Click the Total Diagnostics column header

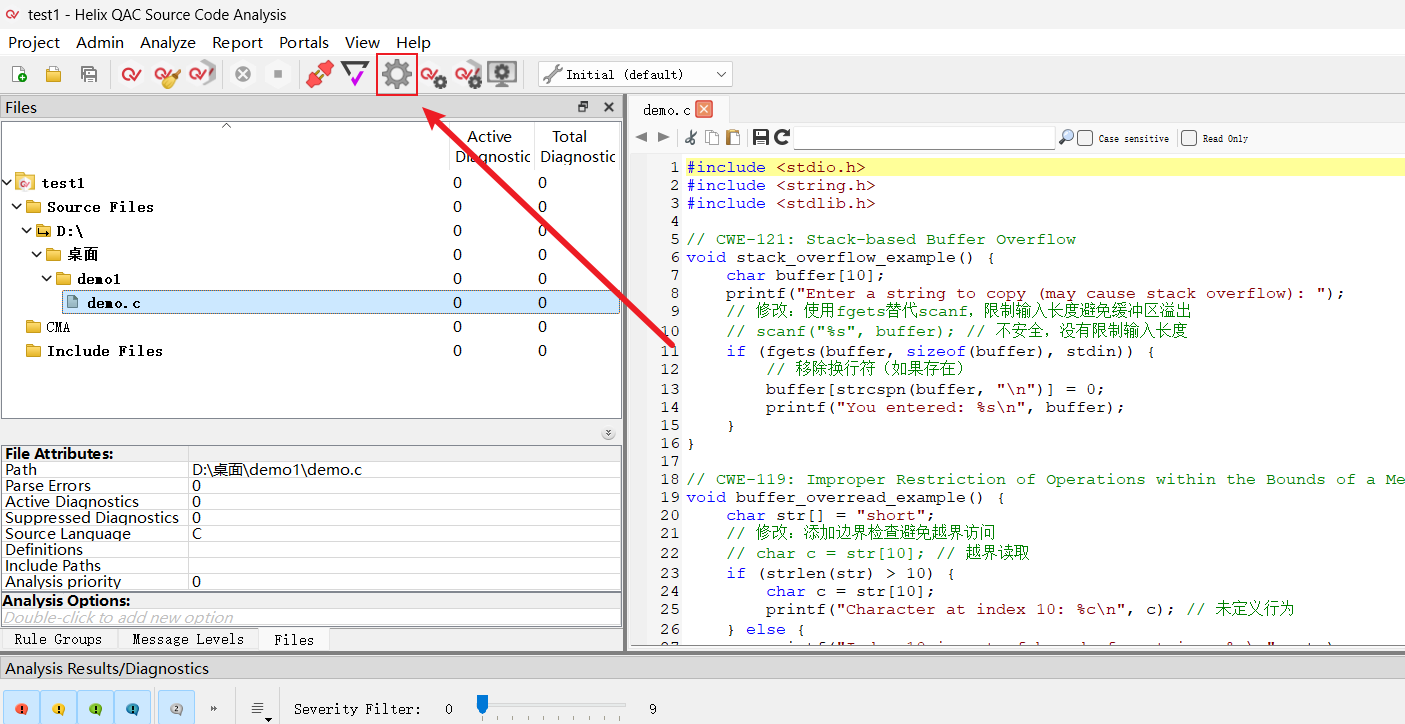576,147
